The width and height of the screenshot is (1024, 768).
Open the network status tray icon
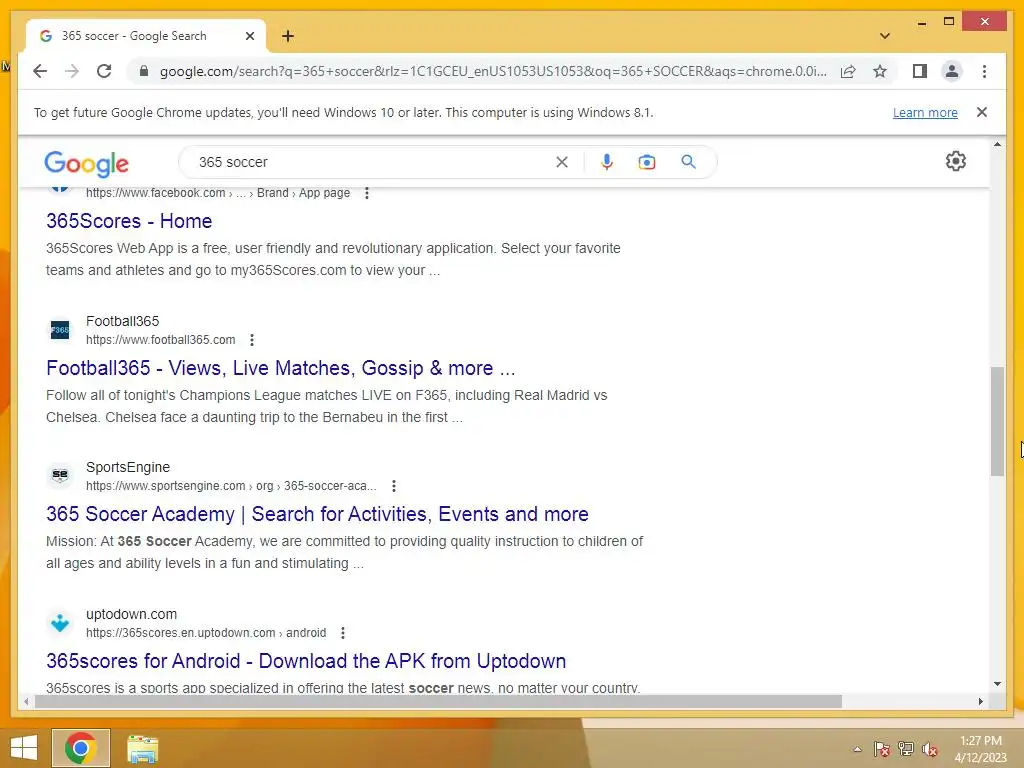click(906, 749)
